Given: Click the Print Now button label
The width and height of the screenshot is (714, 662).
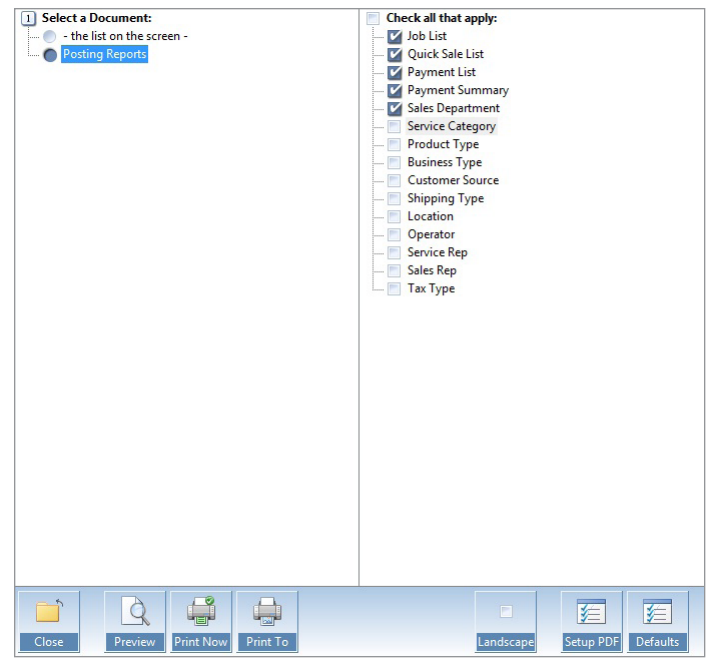Looking at the screenshot, I should (201, 642).
